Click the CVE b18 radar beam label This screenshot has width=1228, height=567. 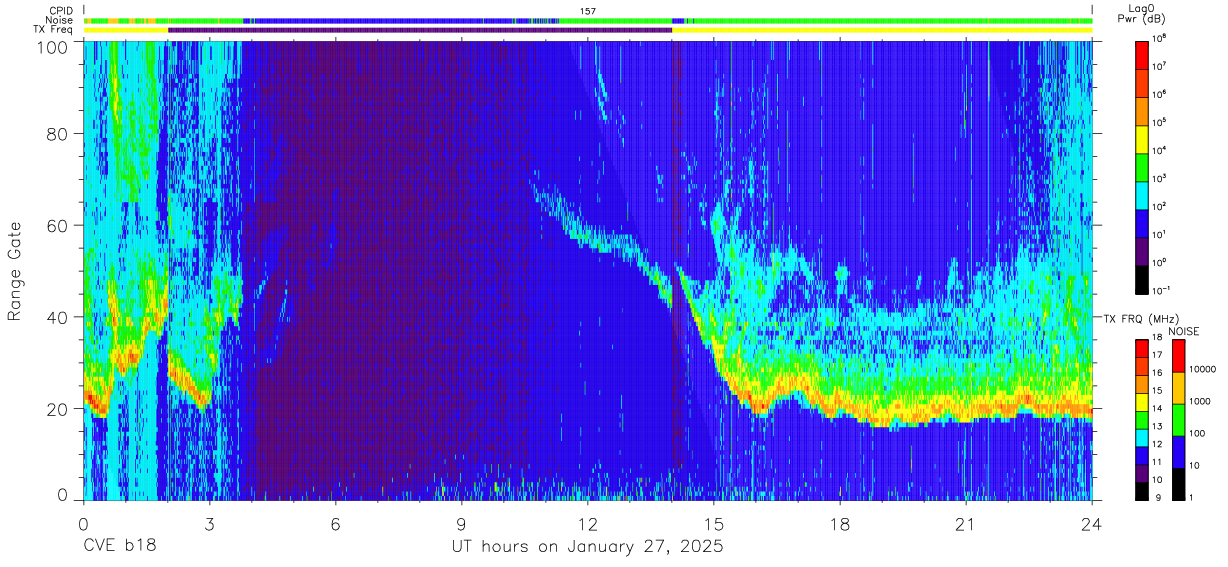point(119,547)
